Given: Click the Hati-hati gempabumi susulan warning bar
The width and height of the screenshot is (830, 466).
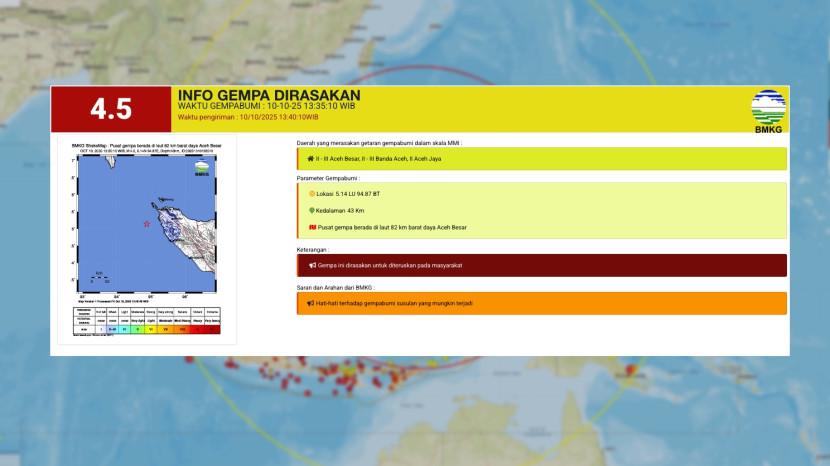Looking at the screenshot, I should click(x=542, y=303).
